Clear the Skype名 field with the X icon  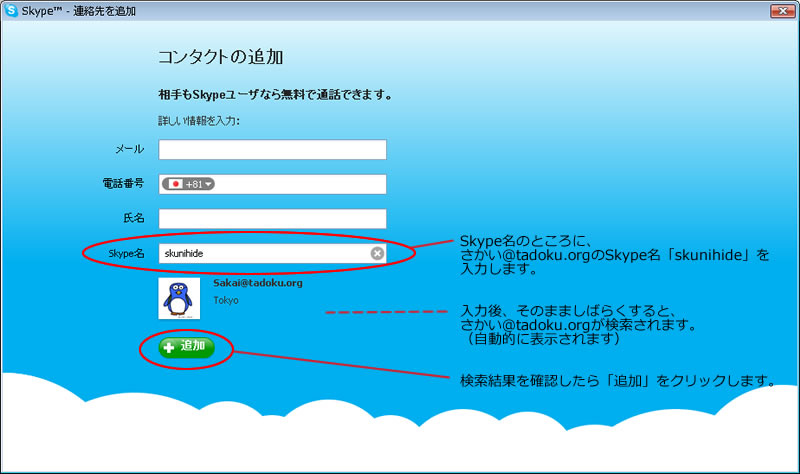(x=377, y=254)
